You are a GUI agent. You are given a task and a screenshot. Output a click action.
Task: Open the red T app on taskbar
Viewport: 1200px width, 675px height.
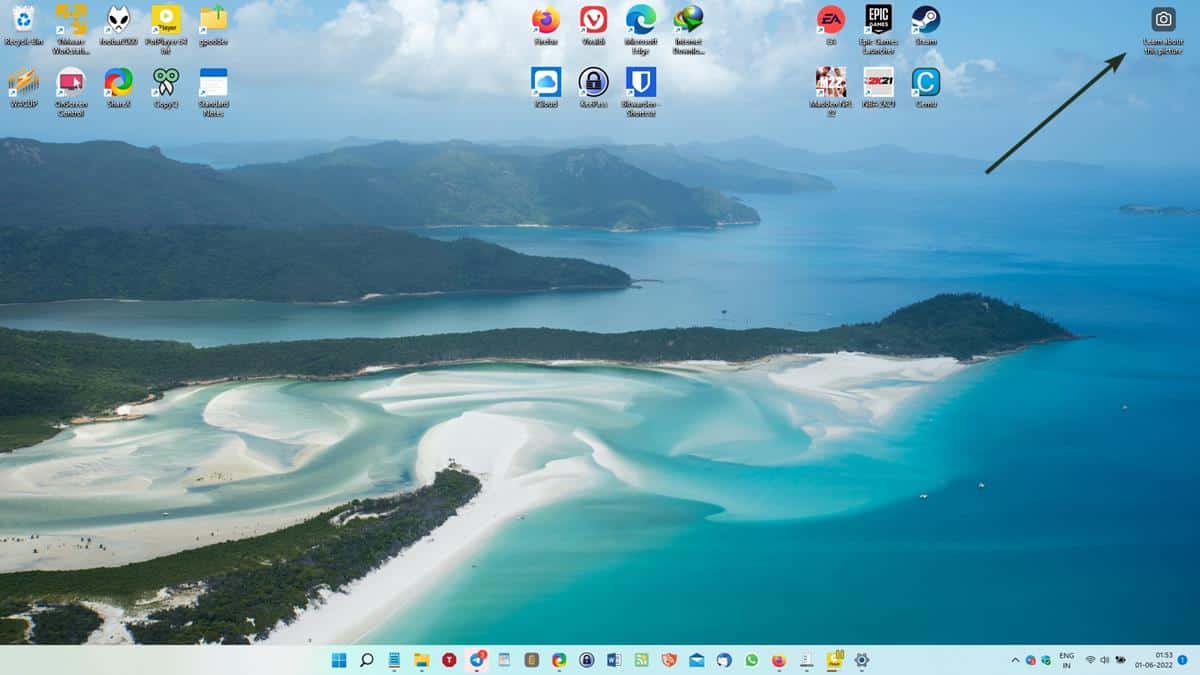449,660
